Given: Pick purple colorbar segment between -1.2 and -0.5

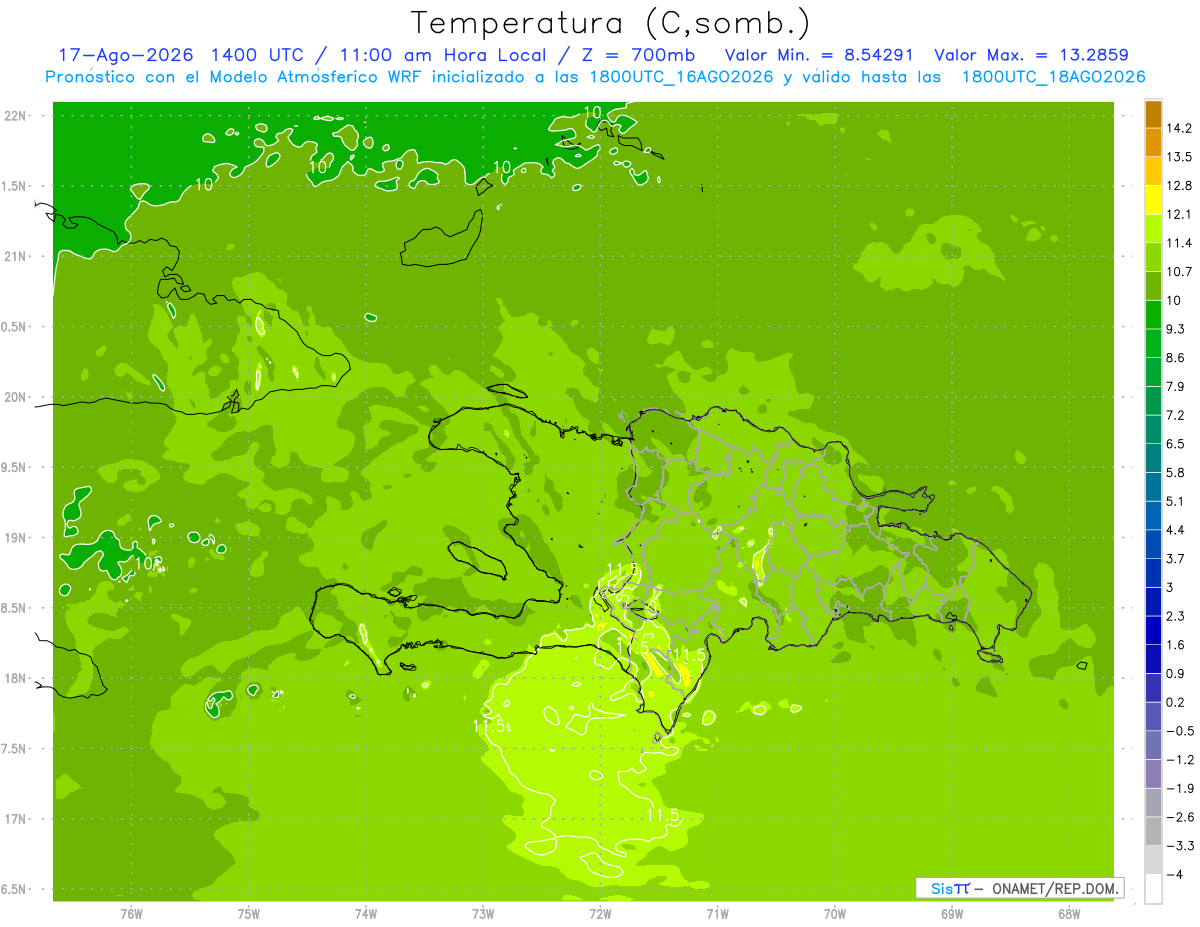Looking at the screenshot, I should click(1153, 745).
